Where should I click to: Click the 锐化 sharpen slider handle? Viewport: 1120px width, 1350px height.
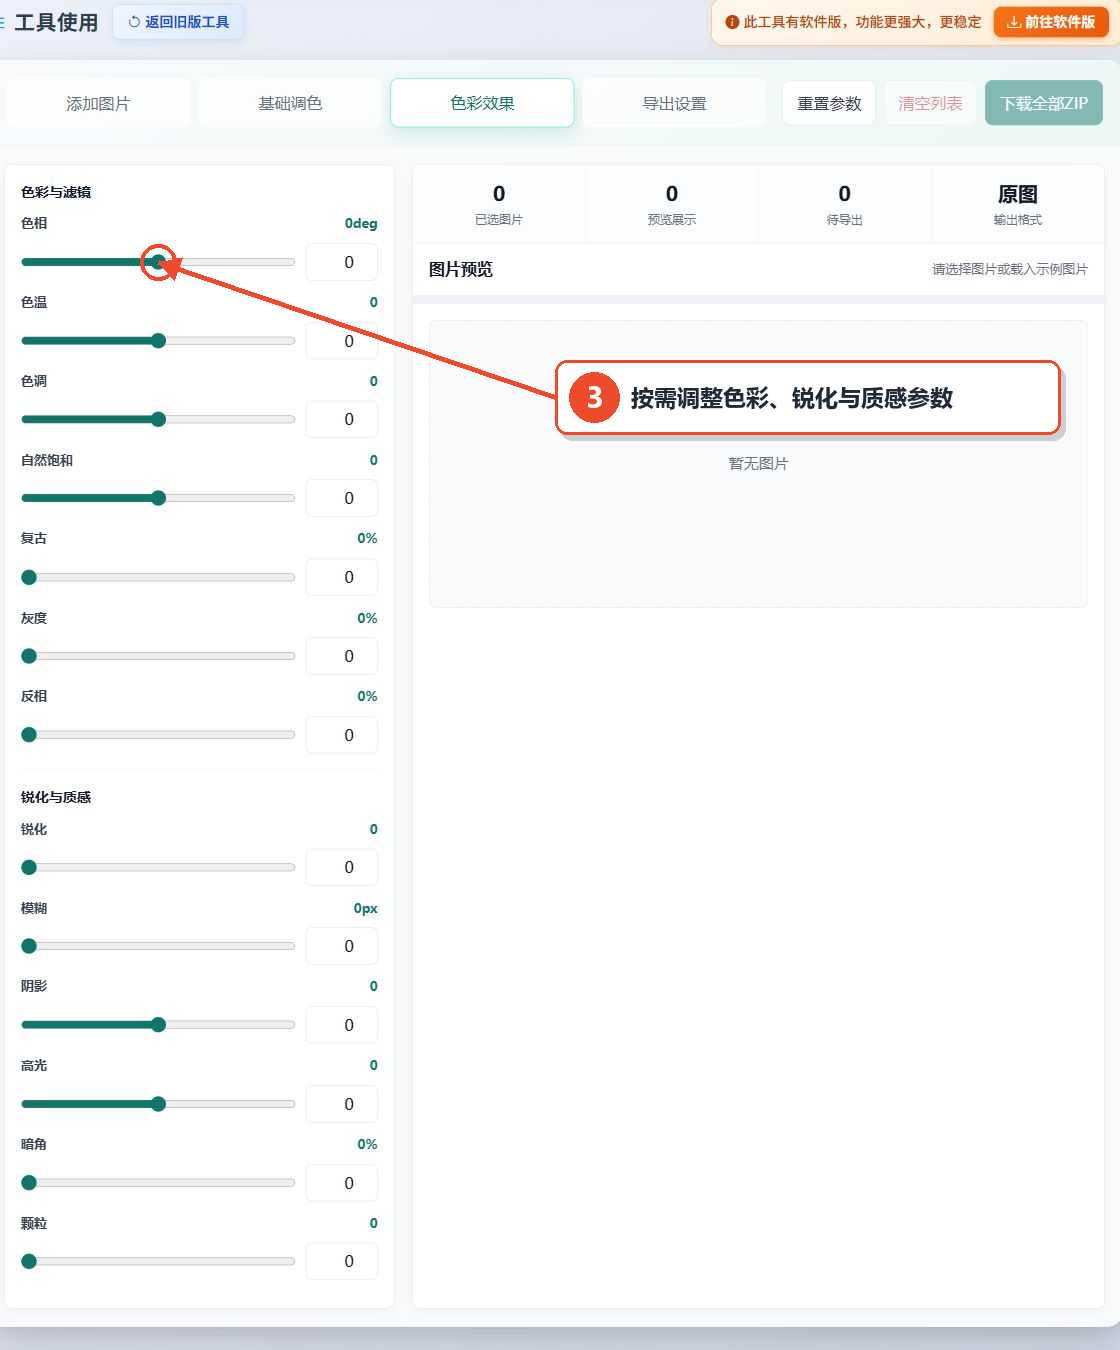(29, 867)
